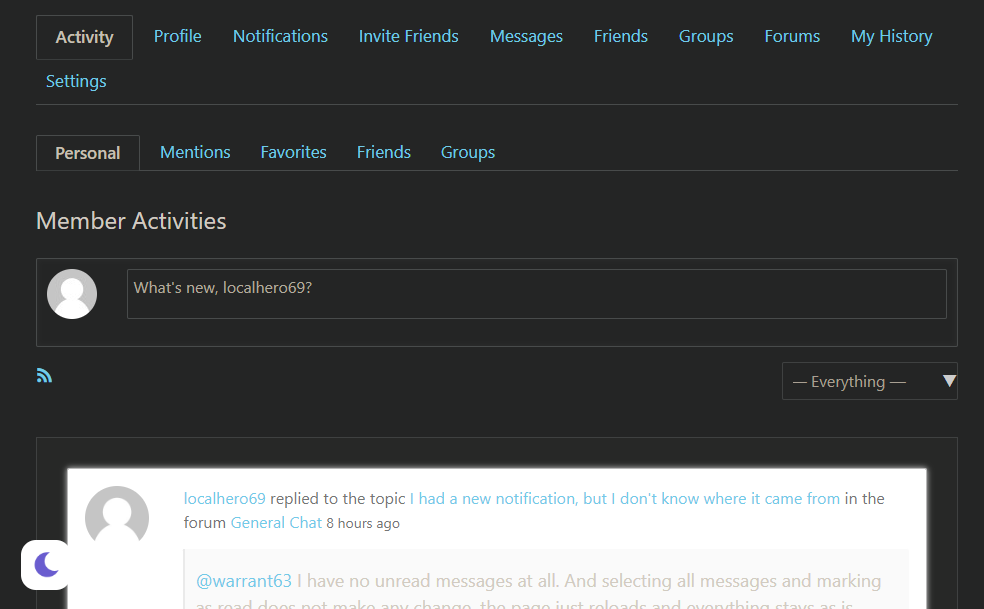Open the RSS feed icon
The height and width of the screenshot is (609, 984).
pyautogui.click(x=44, y=375)
